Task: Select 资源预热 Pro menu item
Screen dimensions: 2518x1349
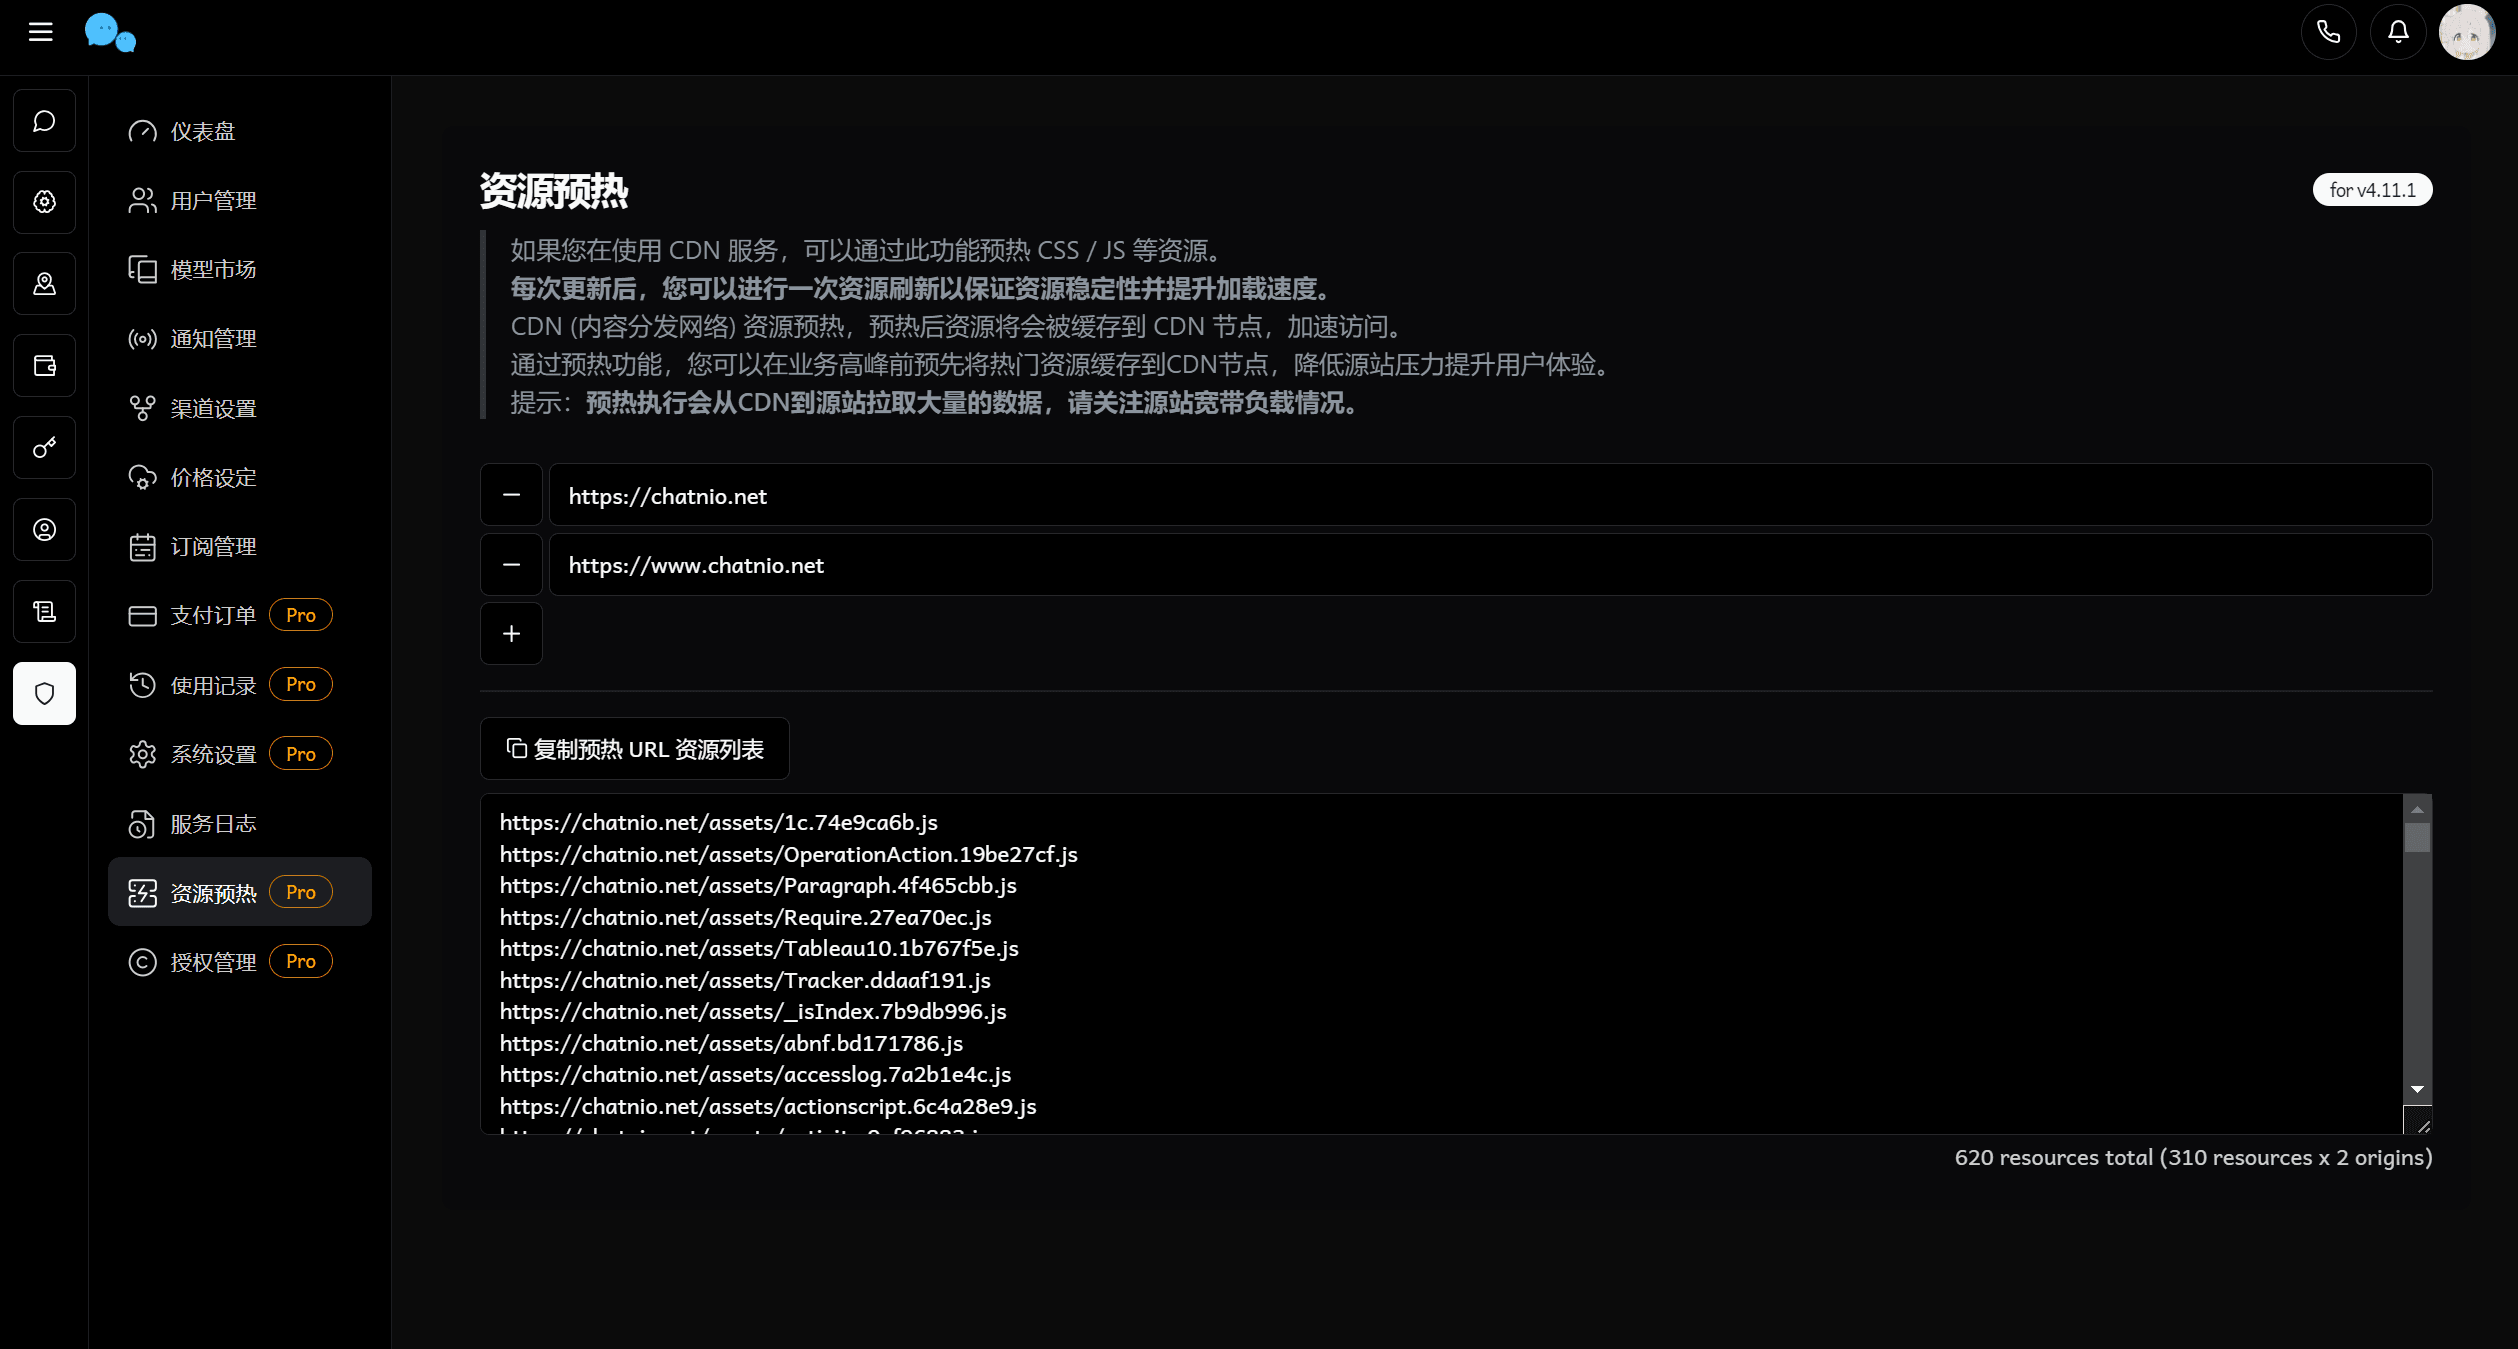Action: click(240, 892)
